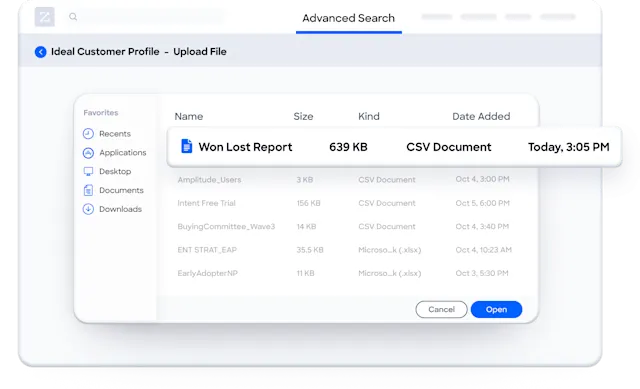Focus the top search input field
The width and height of the screenshot is (640, 389).
click(145, 17)
